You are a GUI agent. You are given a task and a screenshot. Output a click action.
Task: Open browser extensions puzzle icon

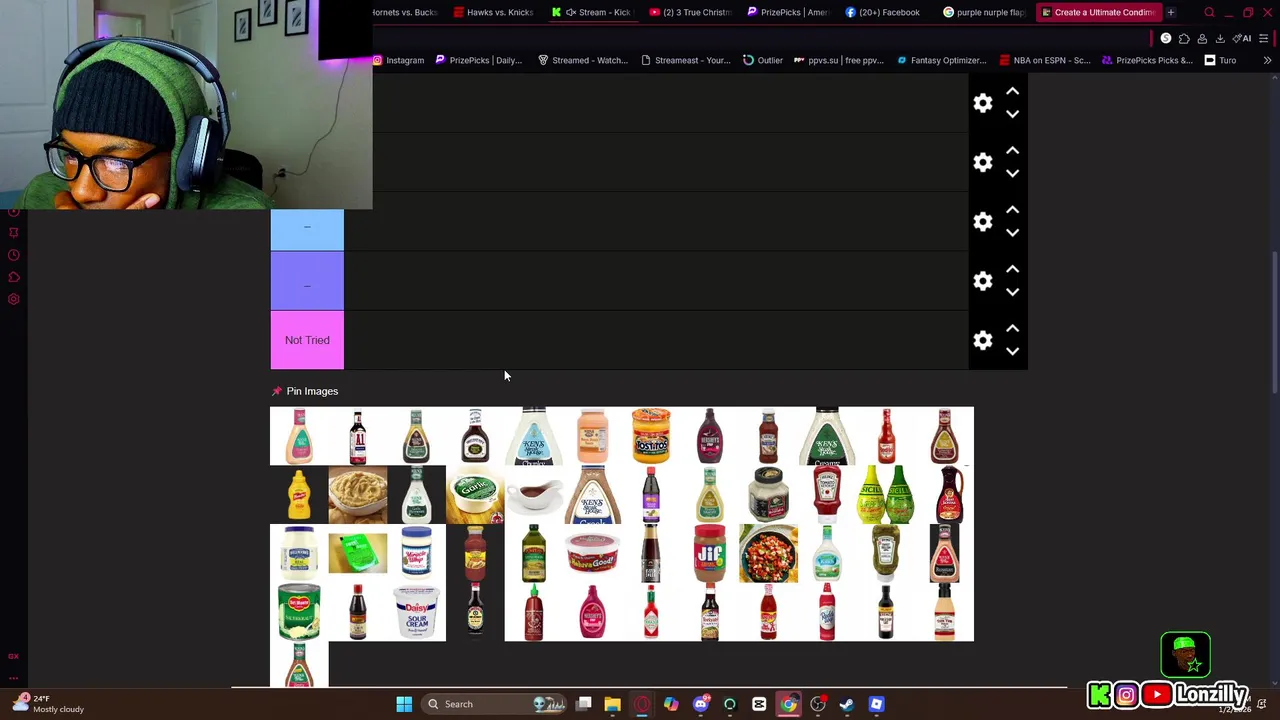pos(1184,38)
